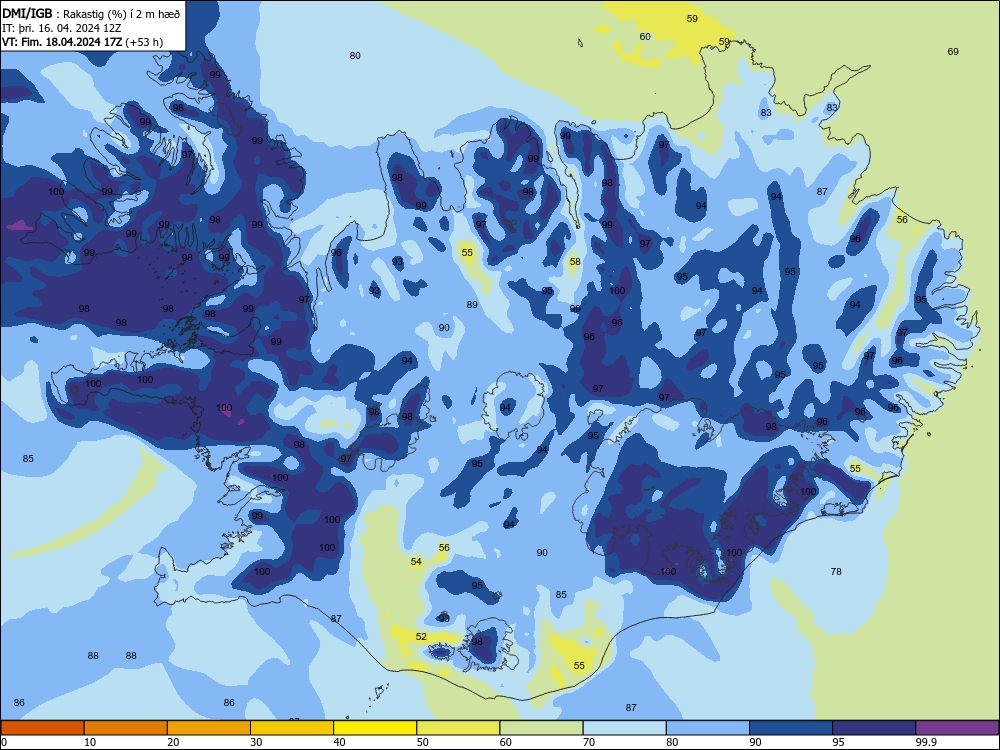Click the '69' humidity value on the map
Screen dimensions: 1000x750
pyautogui.click(x=953, y=52)
